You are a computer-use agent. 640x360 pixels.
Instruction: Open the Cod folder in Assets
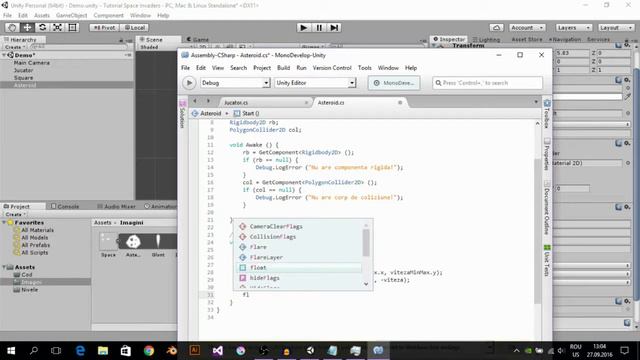pyautogui.click(x=27, y=275)
